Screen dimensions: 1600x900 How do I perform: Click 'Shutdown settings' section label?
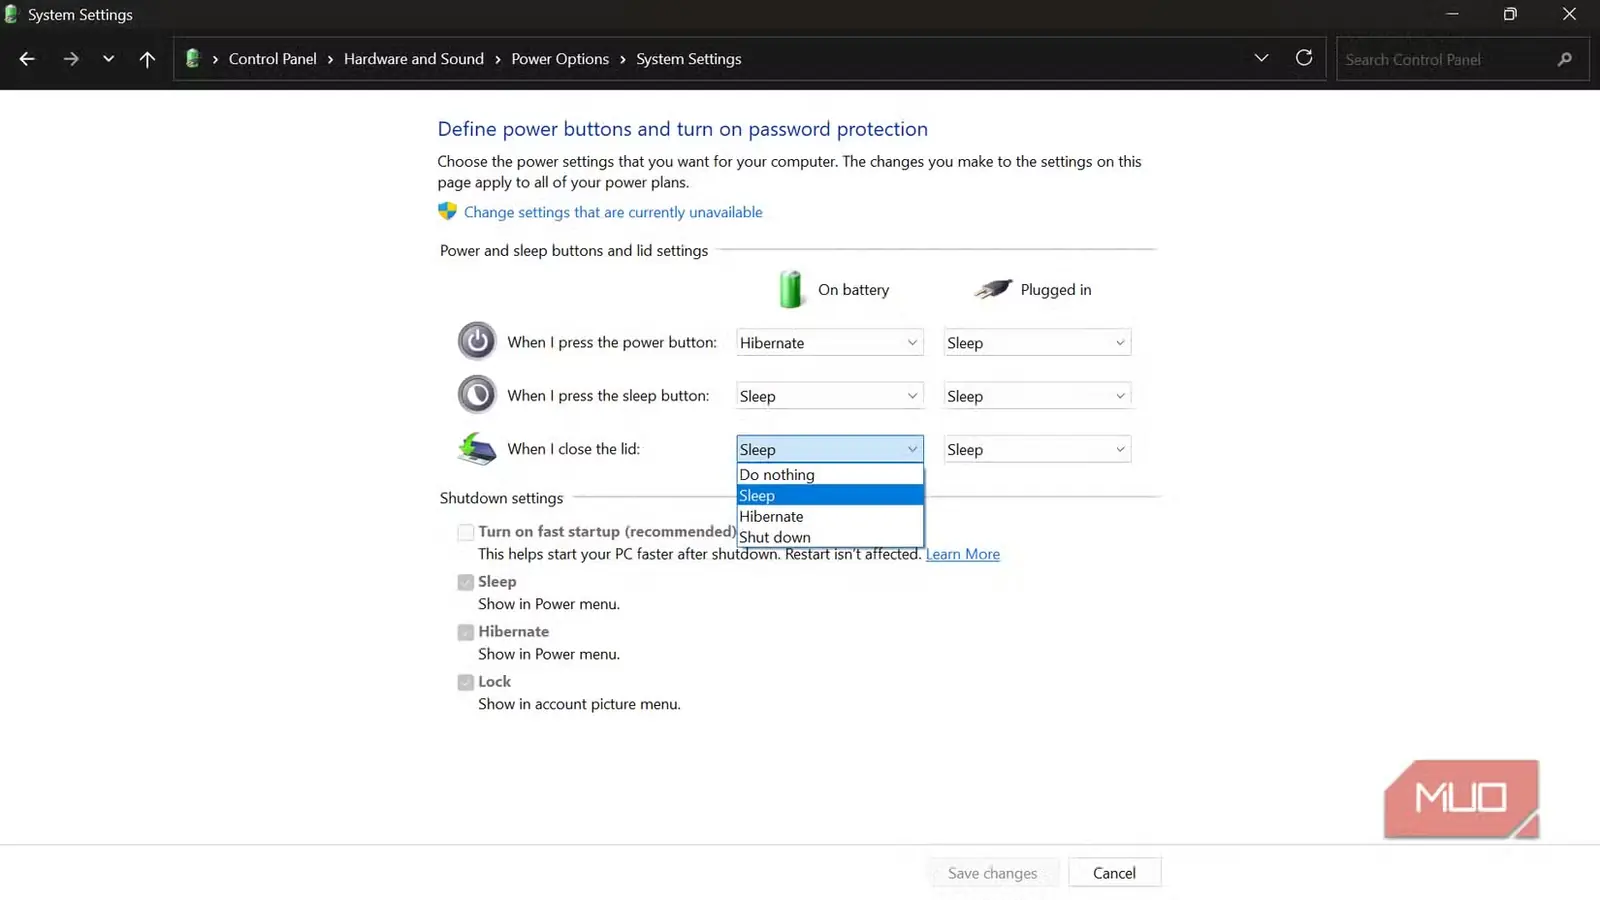[501, 498]
